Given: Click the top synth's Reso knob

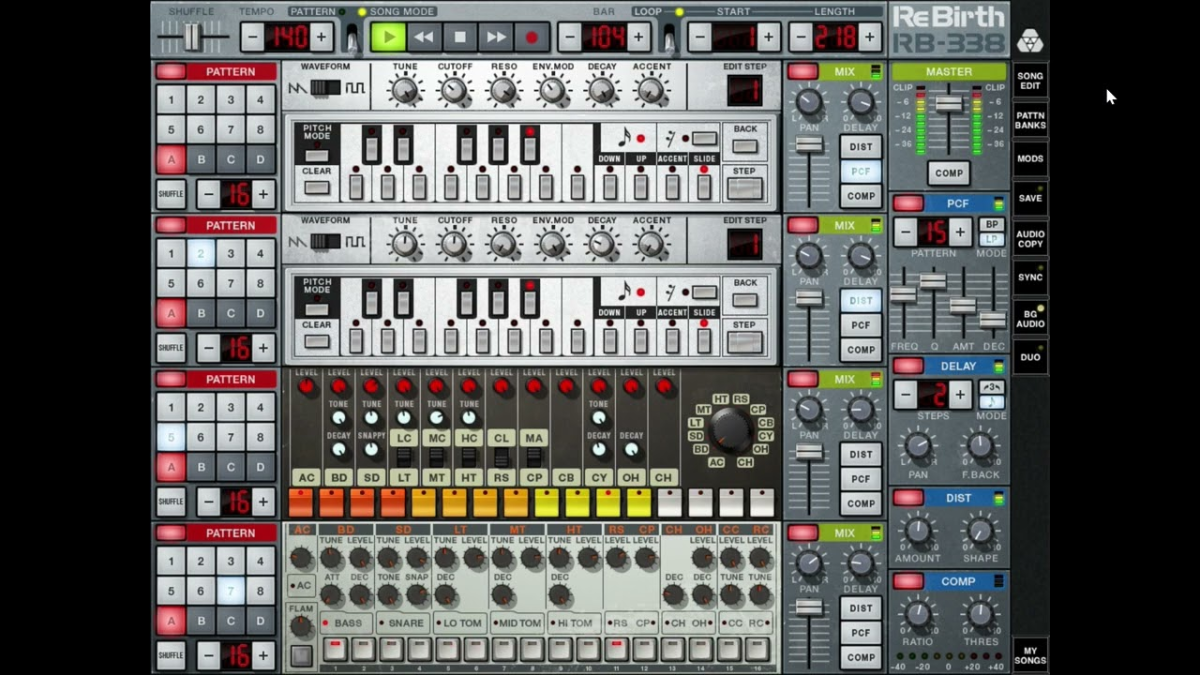Looking at the screenshot, I should (503, 91).
